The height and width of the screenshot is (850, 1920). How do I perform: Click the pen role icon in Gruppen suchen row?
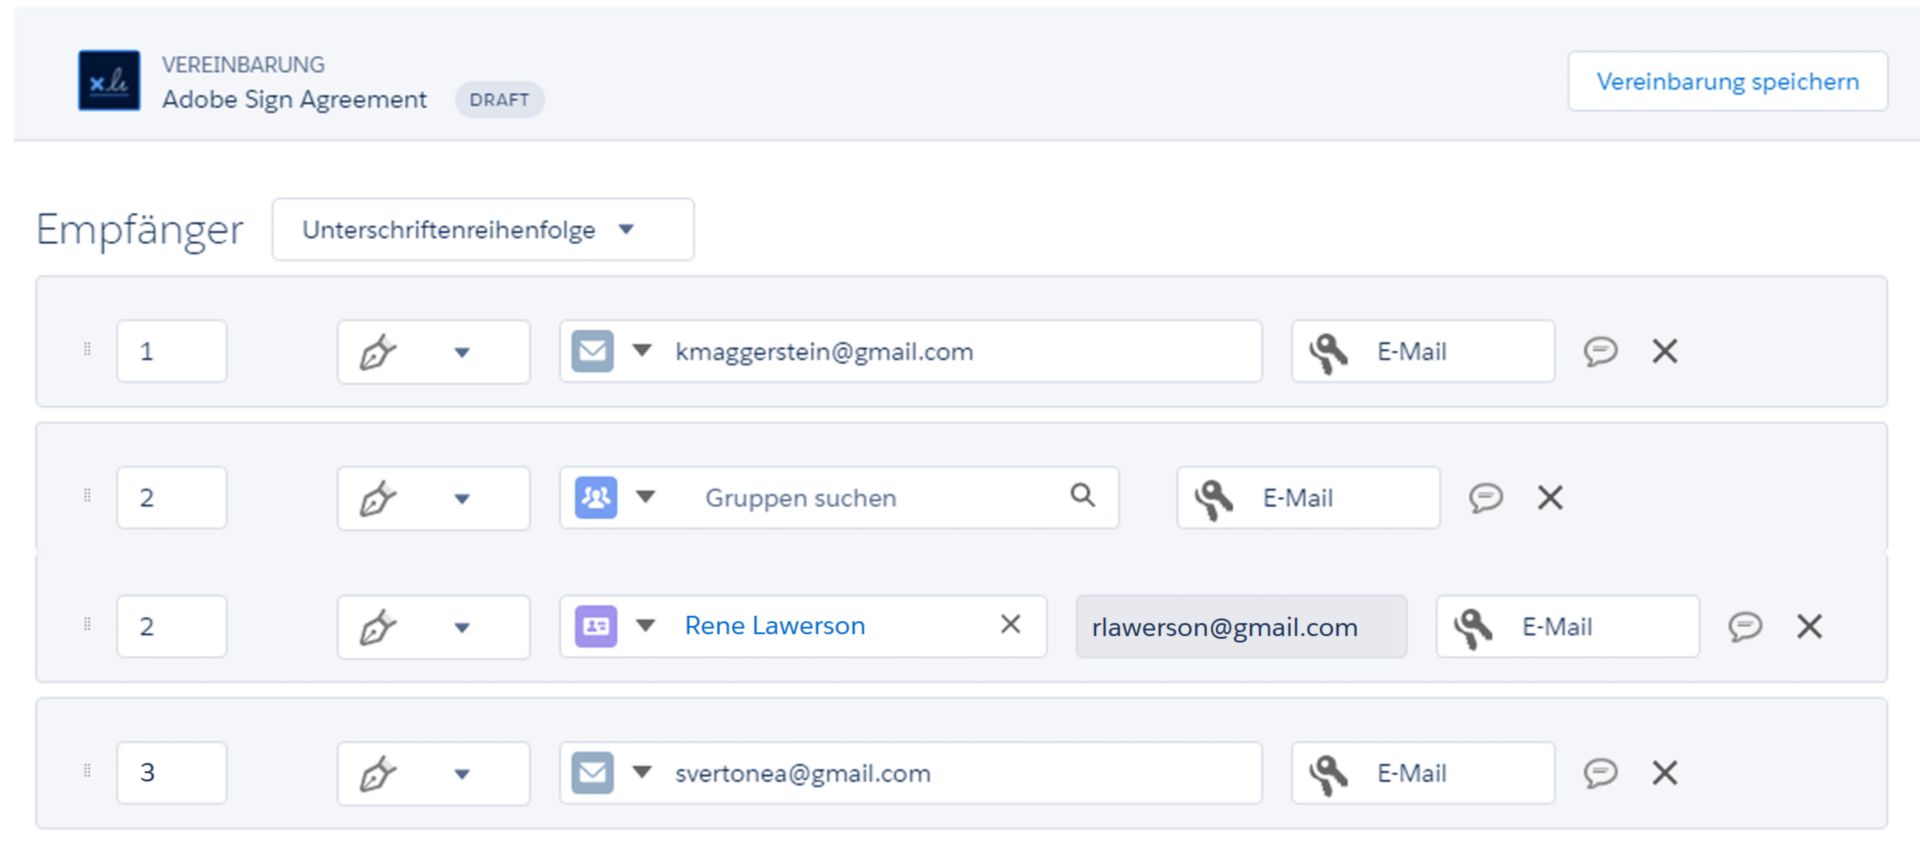pos(378,498)
